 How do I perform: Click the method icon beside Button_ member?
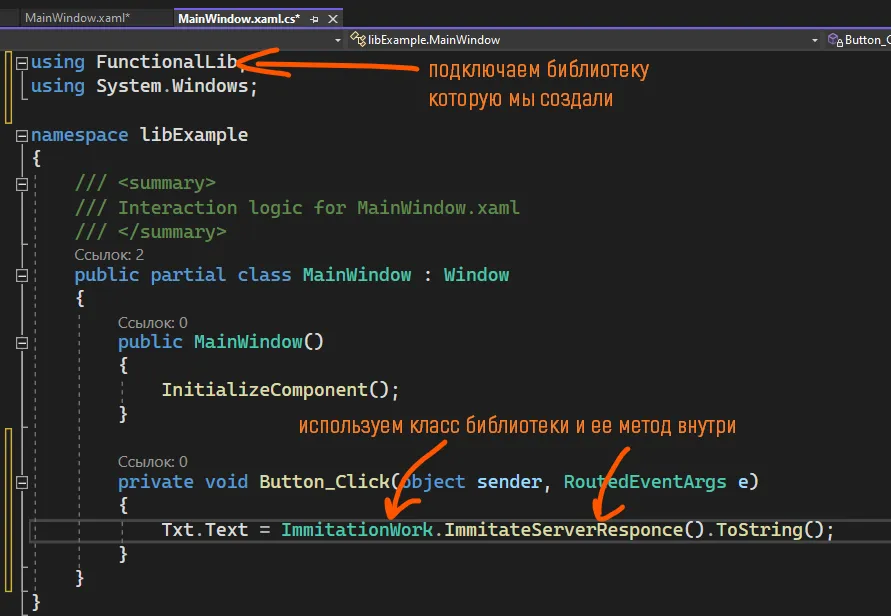(835, 40)
